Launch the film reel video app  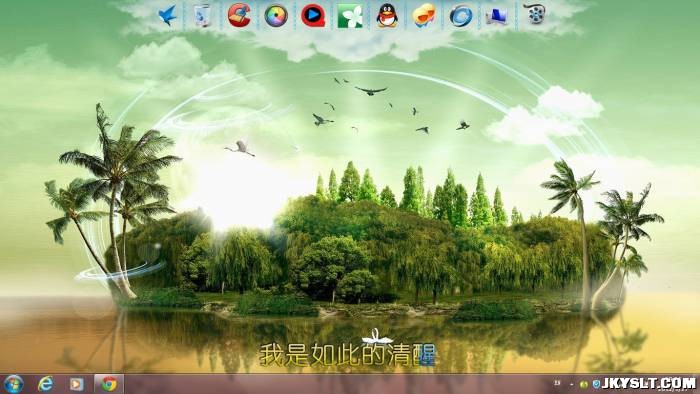click(535, 15)
